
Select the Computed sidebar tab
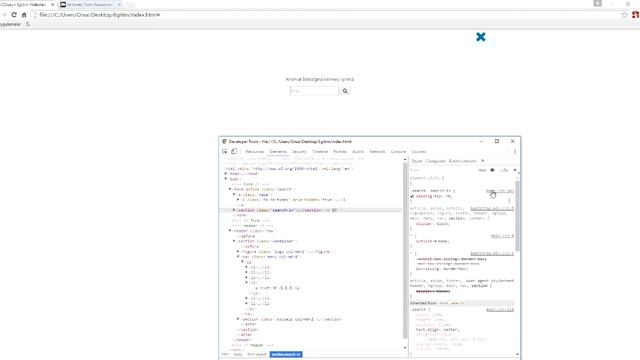(436, 161)
